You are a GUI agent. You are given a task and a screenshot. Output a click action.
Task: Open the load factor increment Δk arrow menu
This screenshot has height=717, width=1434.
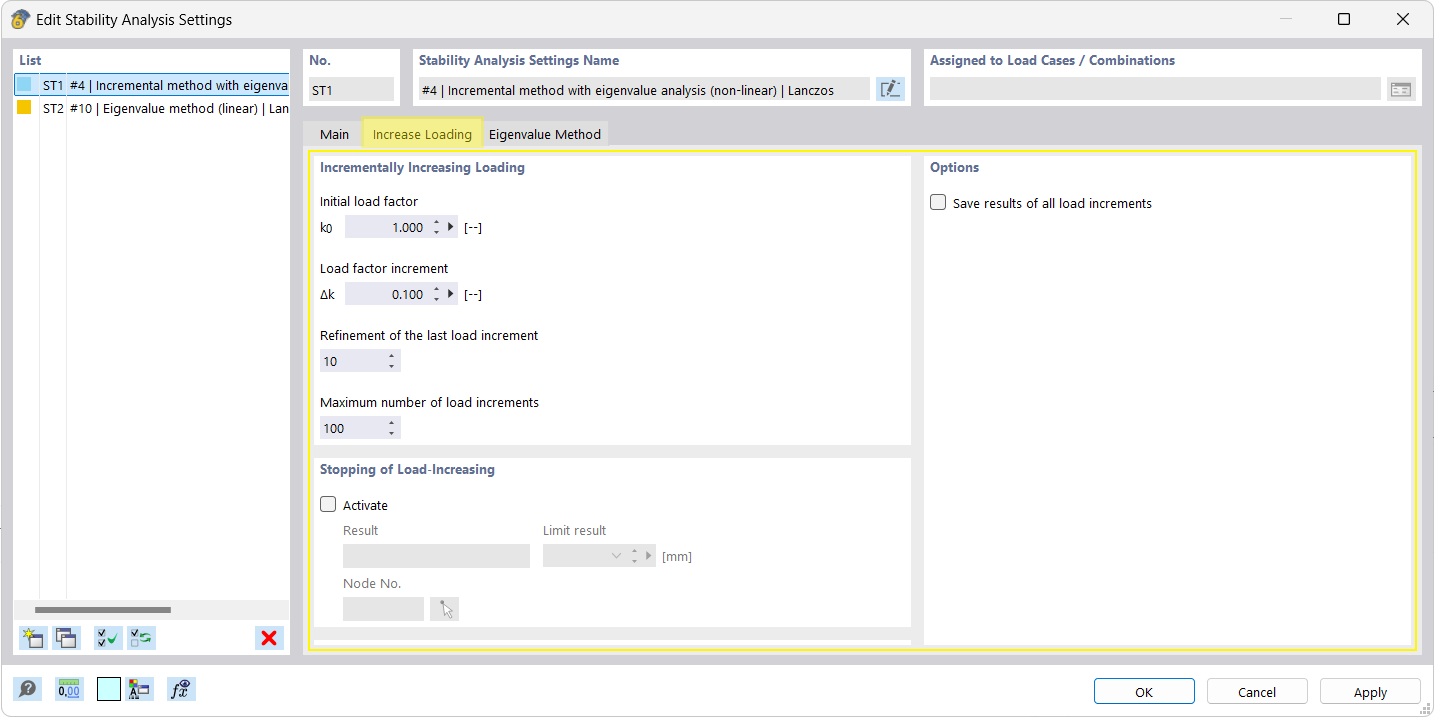[452, 294]
